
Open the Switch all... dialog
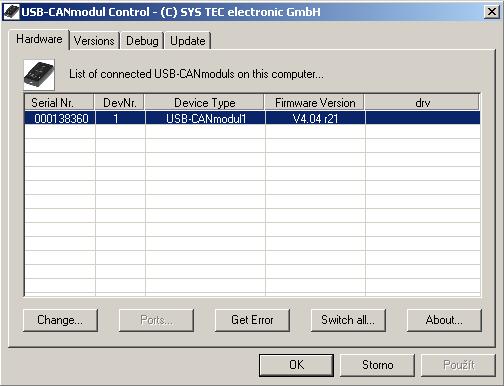coord(348,320)
